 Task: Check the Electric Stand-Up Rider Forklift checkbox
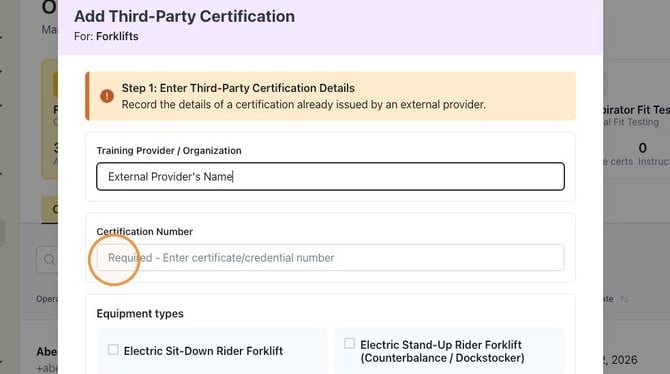[350, 344]
